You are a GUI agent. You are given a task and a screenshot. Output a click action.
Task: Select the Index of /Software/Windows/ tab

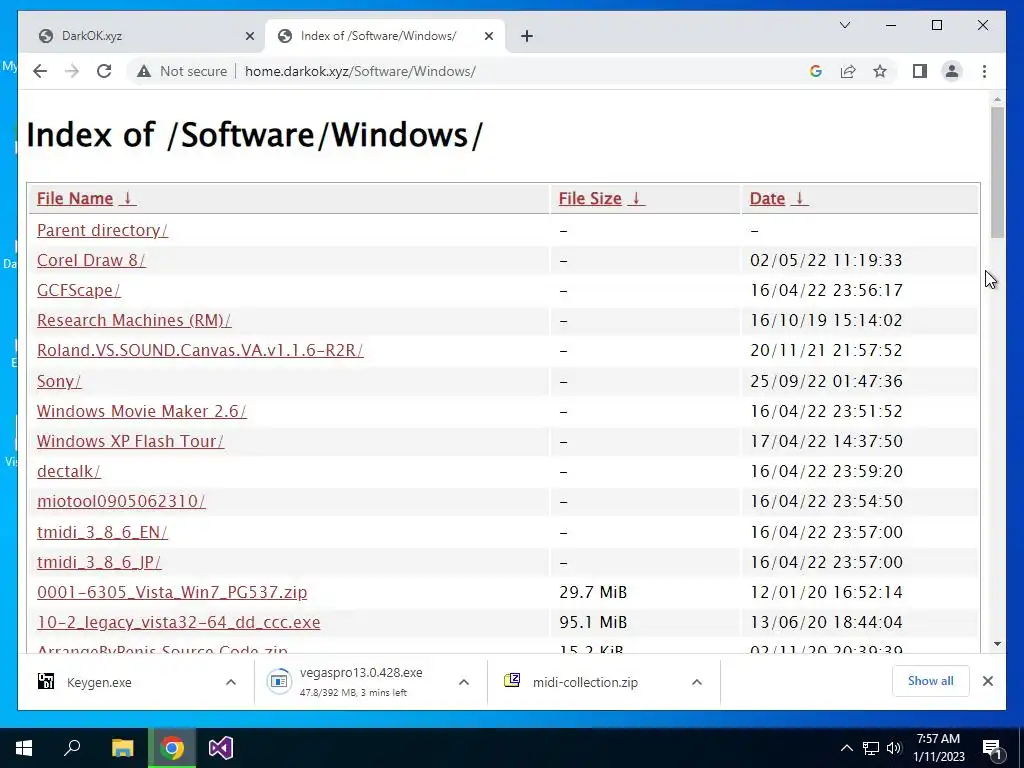[385, 36]
